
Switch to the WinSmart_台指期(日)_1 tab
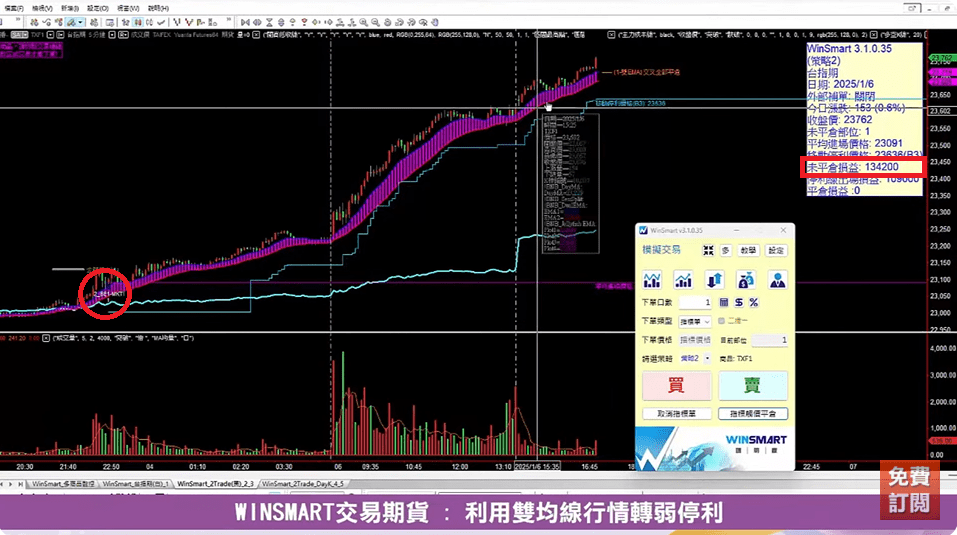tap(135, 484)
